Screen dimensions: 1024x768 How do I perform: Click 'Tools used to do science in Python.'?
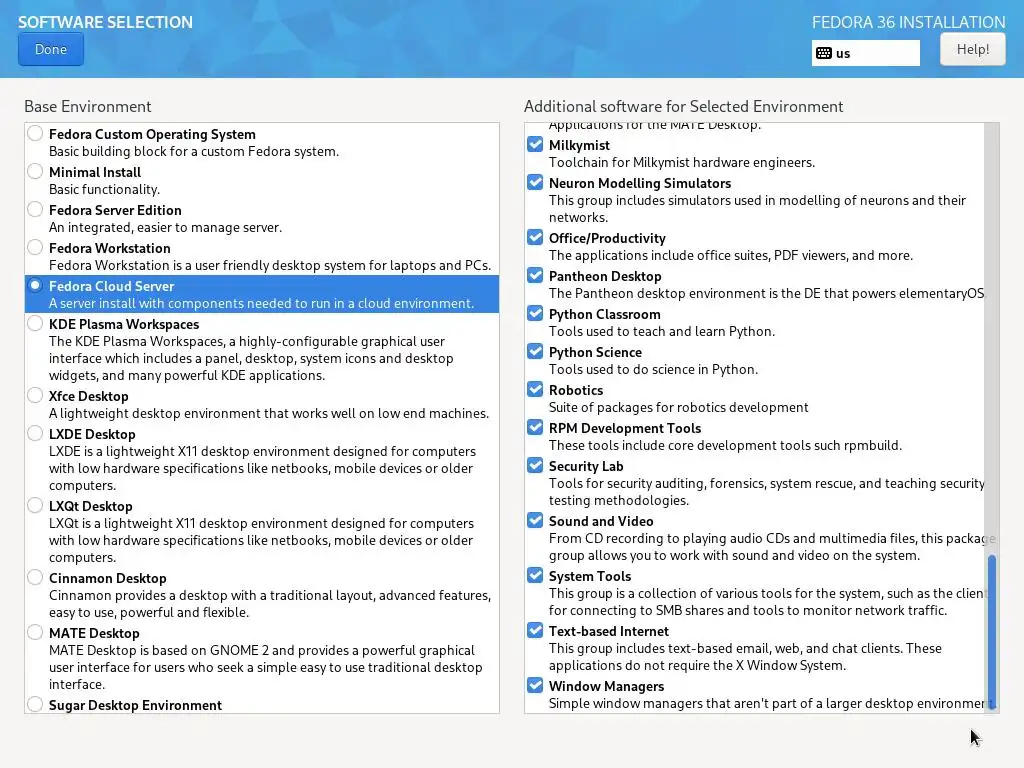653,369
